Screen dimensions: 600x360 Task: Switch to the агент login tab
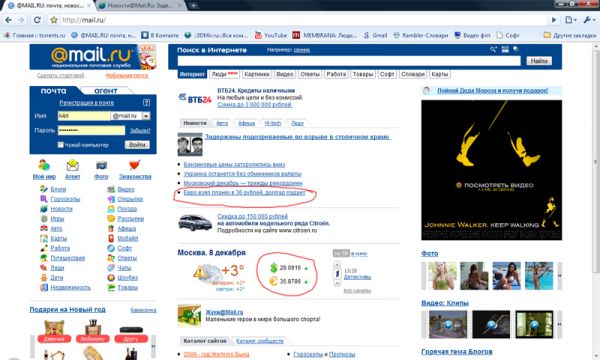click(x=106, y=91)
